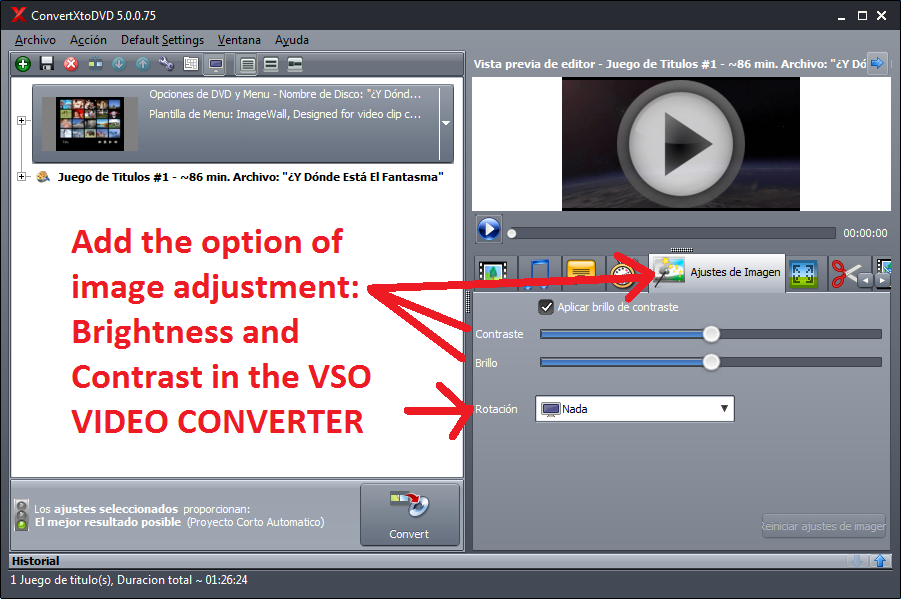Open settings with the wrench icon
Screen dimensions: 901x599
click(x=167, y=64)
